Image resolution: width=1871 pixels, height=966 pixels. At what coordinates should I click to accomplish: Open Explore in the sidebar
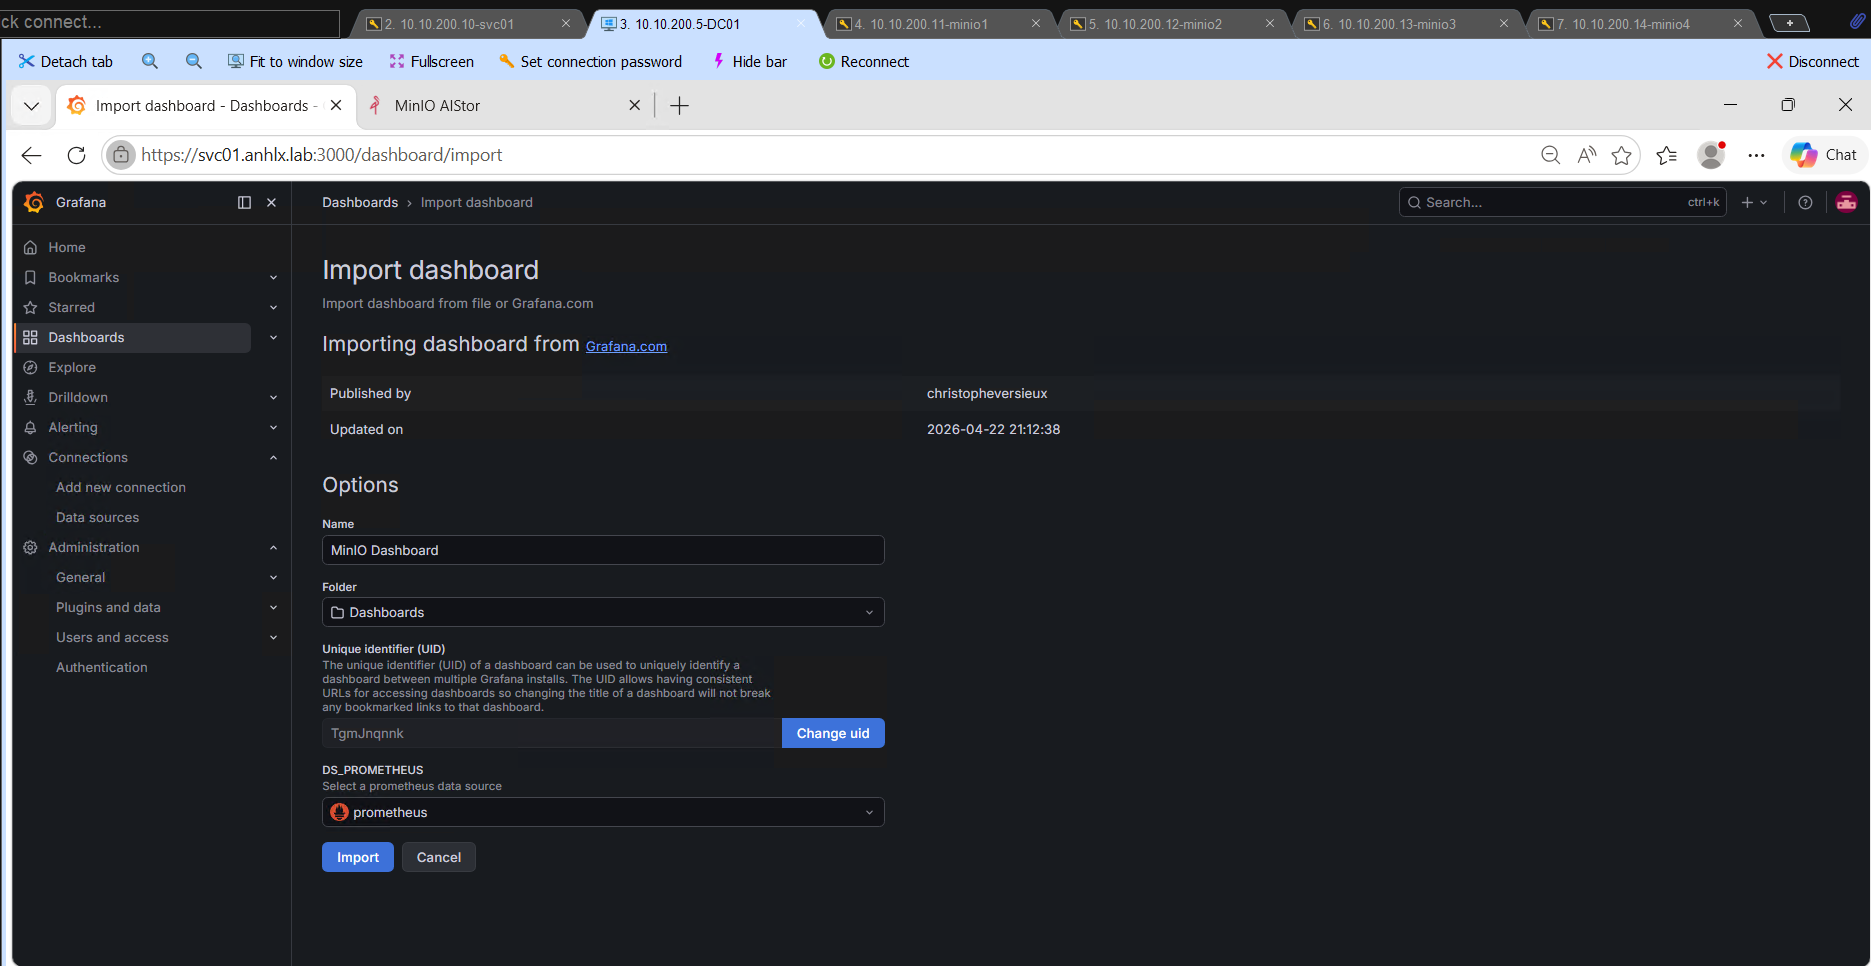[x=72, y=367]
